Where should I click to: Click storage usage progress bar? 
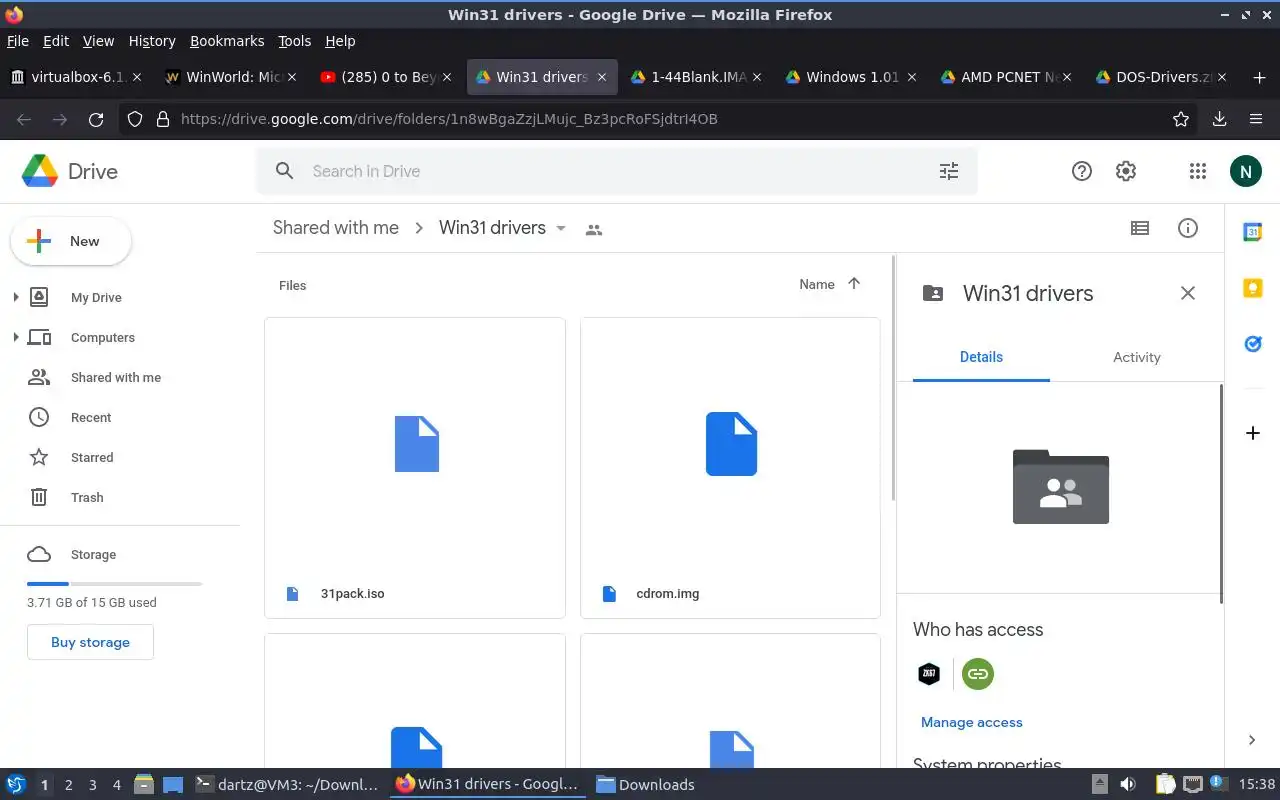115,583
